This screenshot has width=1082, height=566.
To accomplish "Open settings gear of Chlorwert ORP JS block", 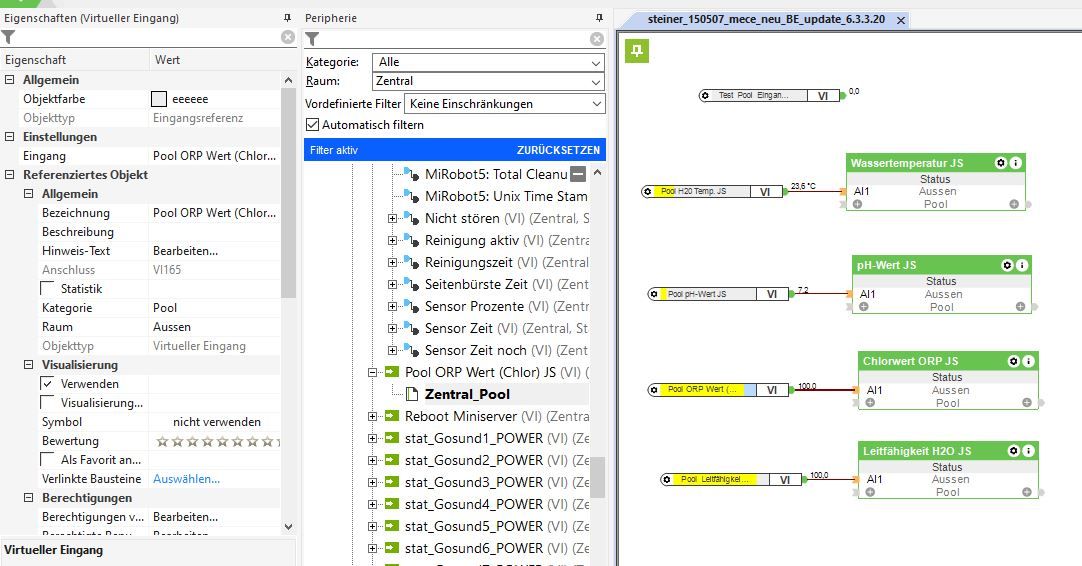I will [x=1014, y=361].
